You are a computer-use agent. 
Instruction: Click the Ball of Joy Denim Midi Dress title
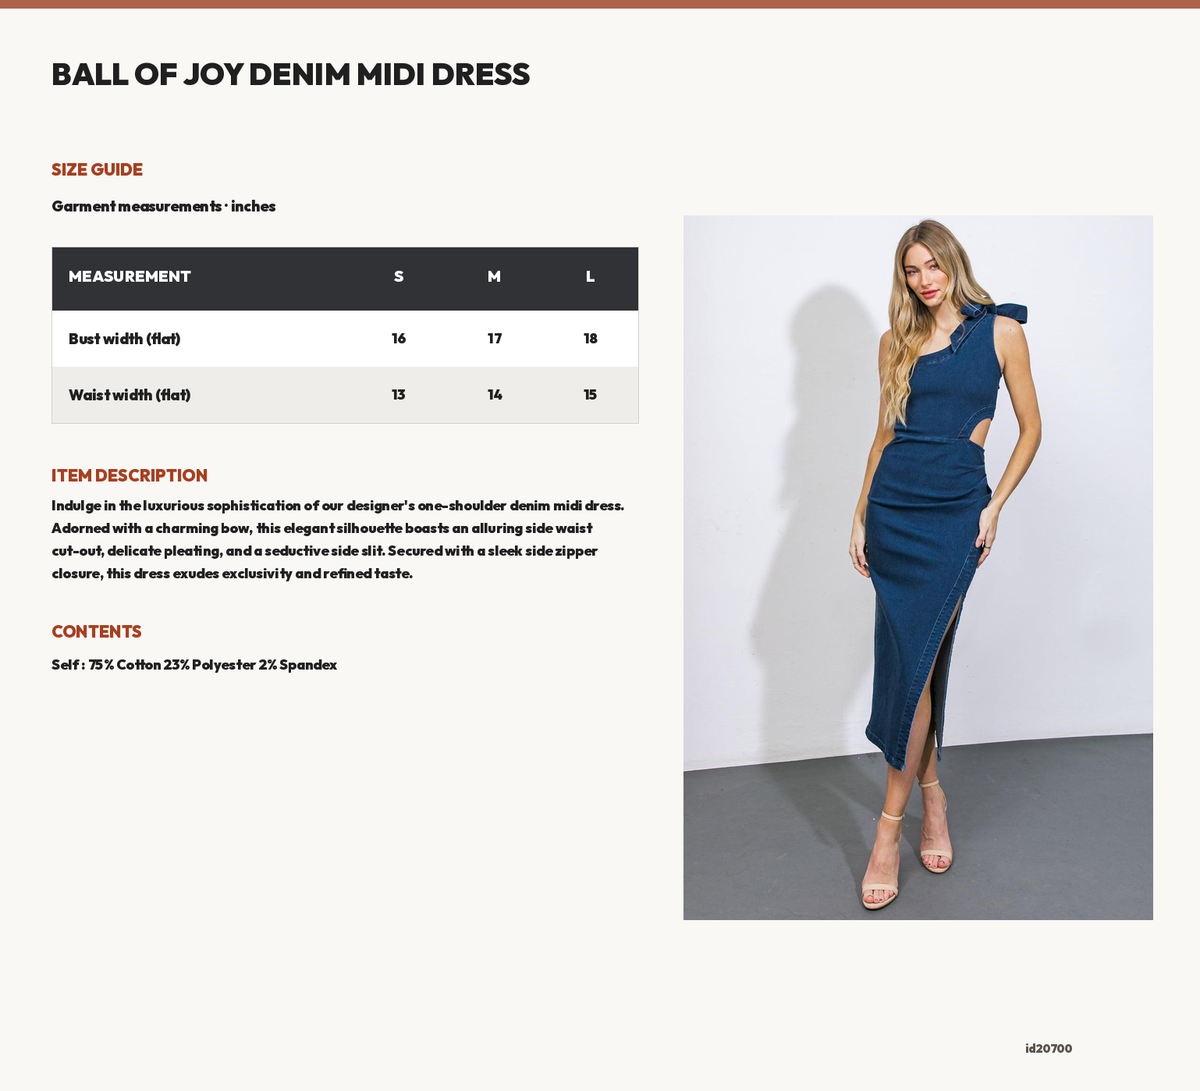click(x=291, y=74)
